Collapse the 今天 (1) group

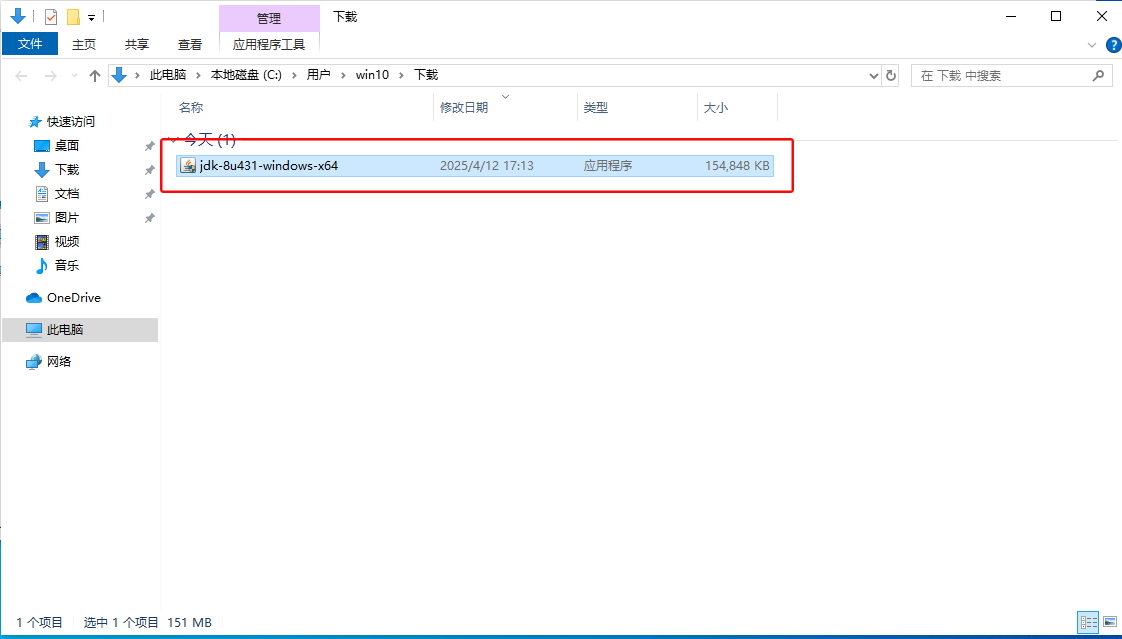click(172, 140)
